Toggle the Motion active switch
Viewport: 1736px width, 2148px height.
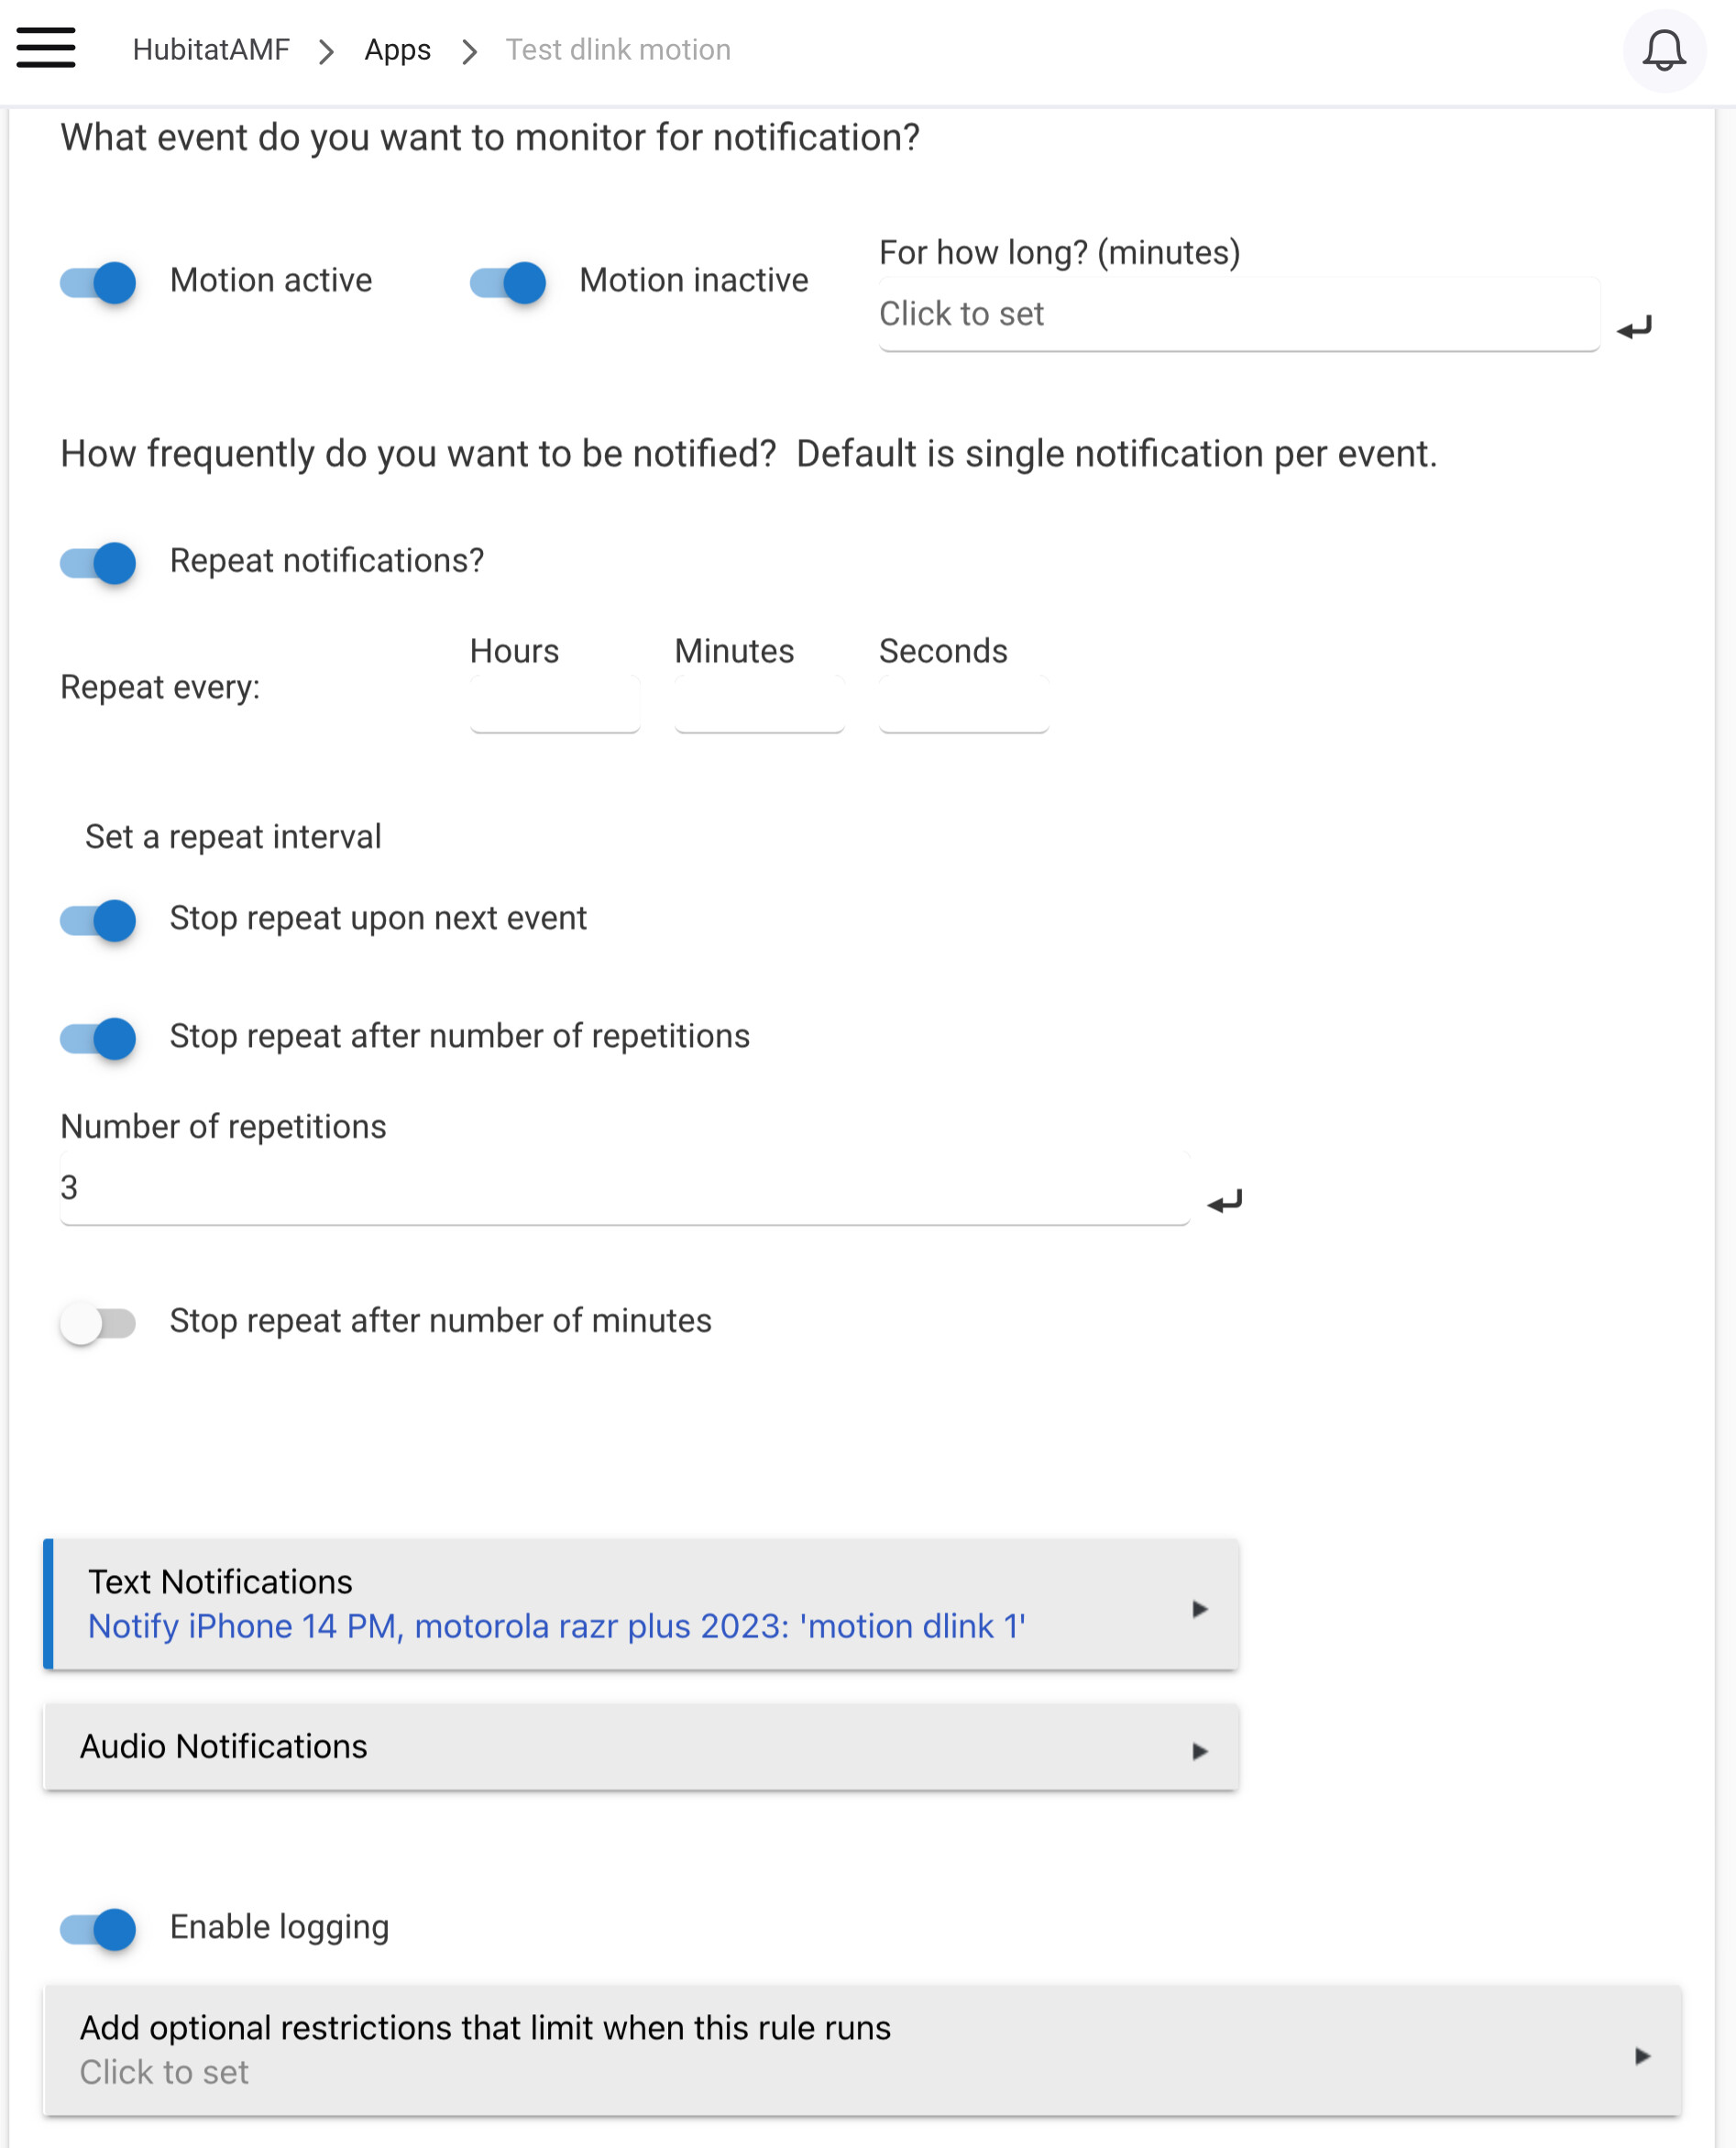tap(98, 283)
